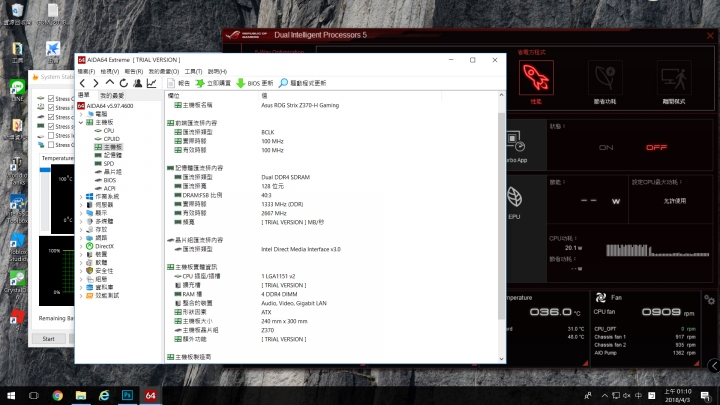Open Windows Start menu
Screen dimensions: 720x405
point(11,395)
